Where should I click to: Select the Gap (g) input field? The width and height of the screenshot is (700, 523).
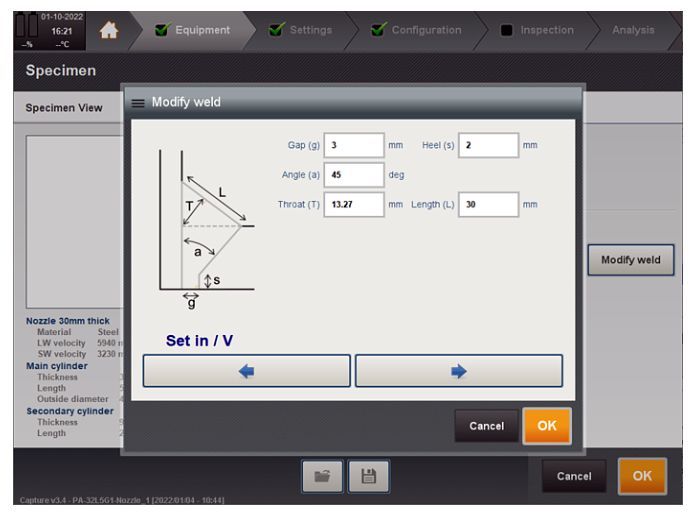[354, 145]
